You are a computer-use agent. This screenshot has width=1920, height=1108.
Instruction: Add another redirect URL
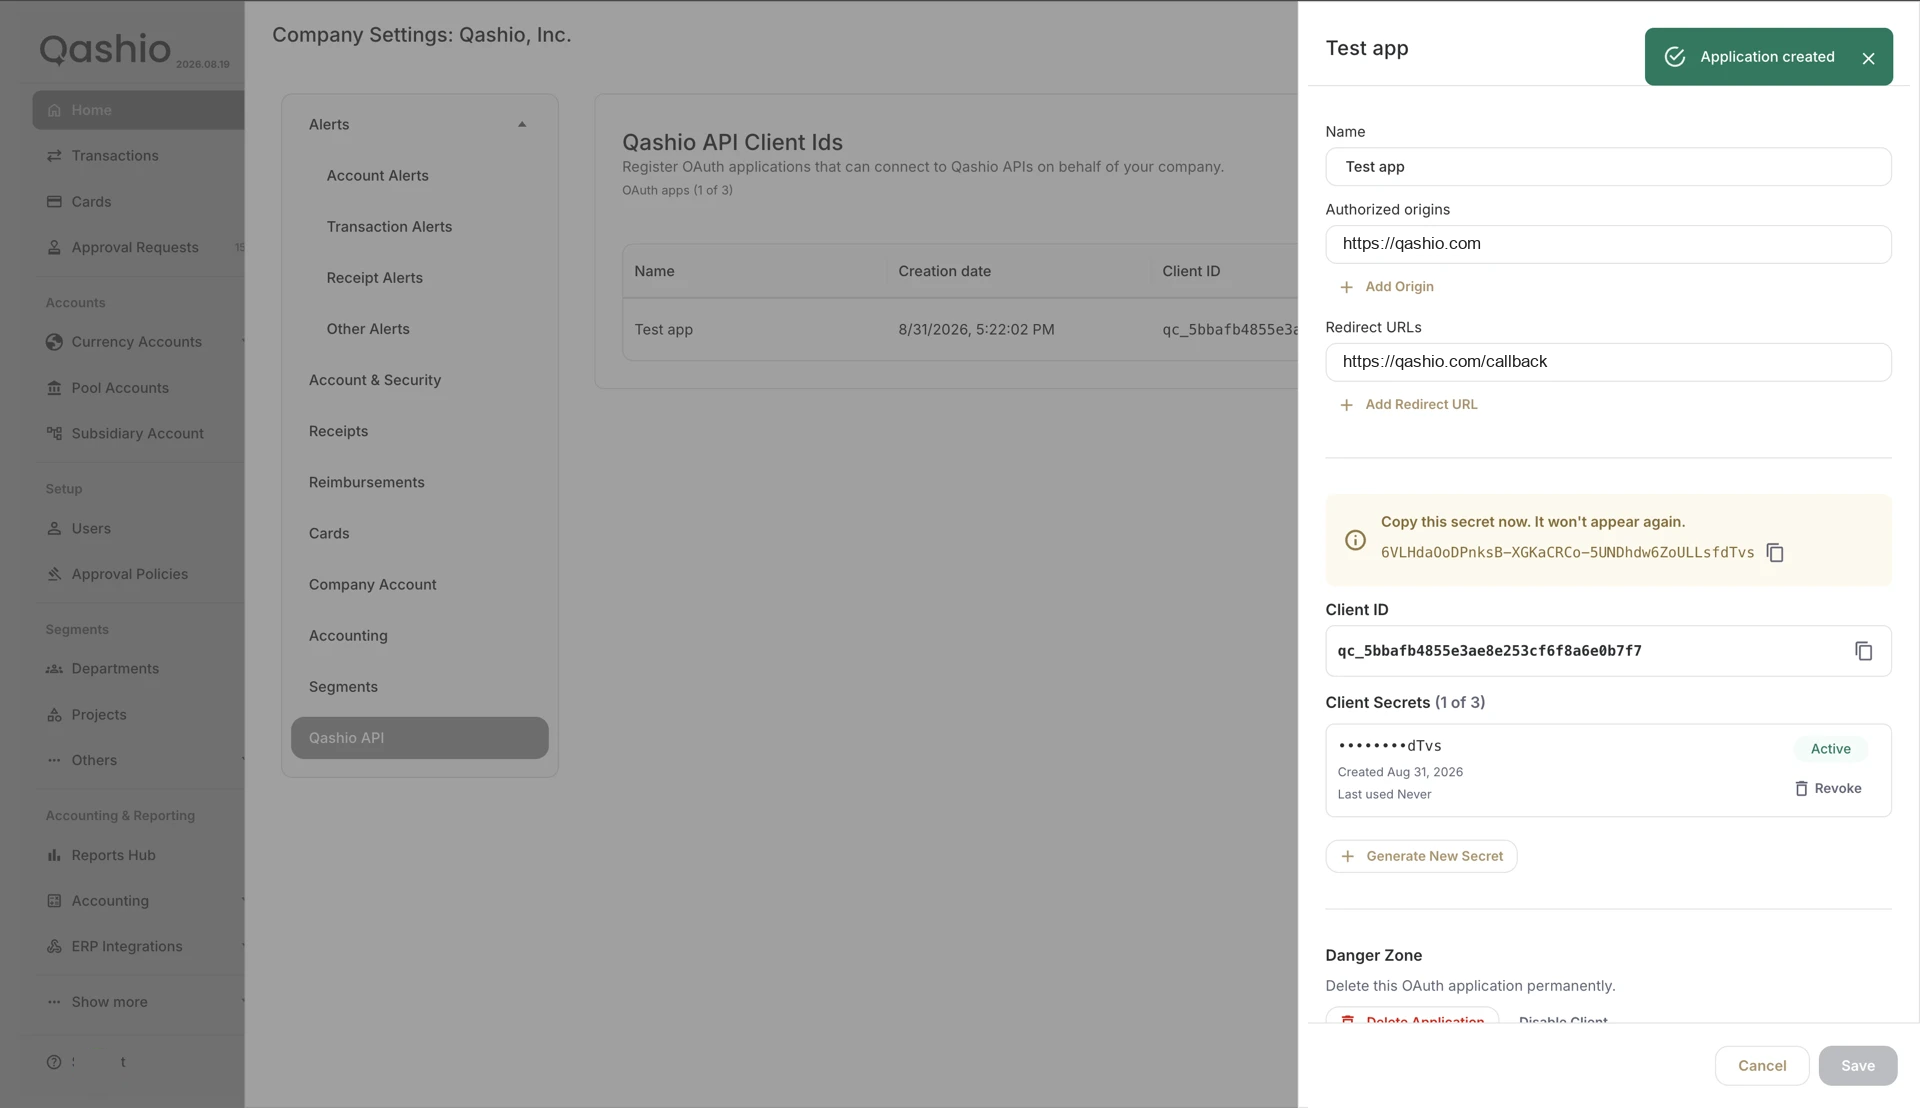pyautogui.click(x=1408, y=405)
